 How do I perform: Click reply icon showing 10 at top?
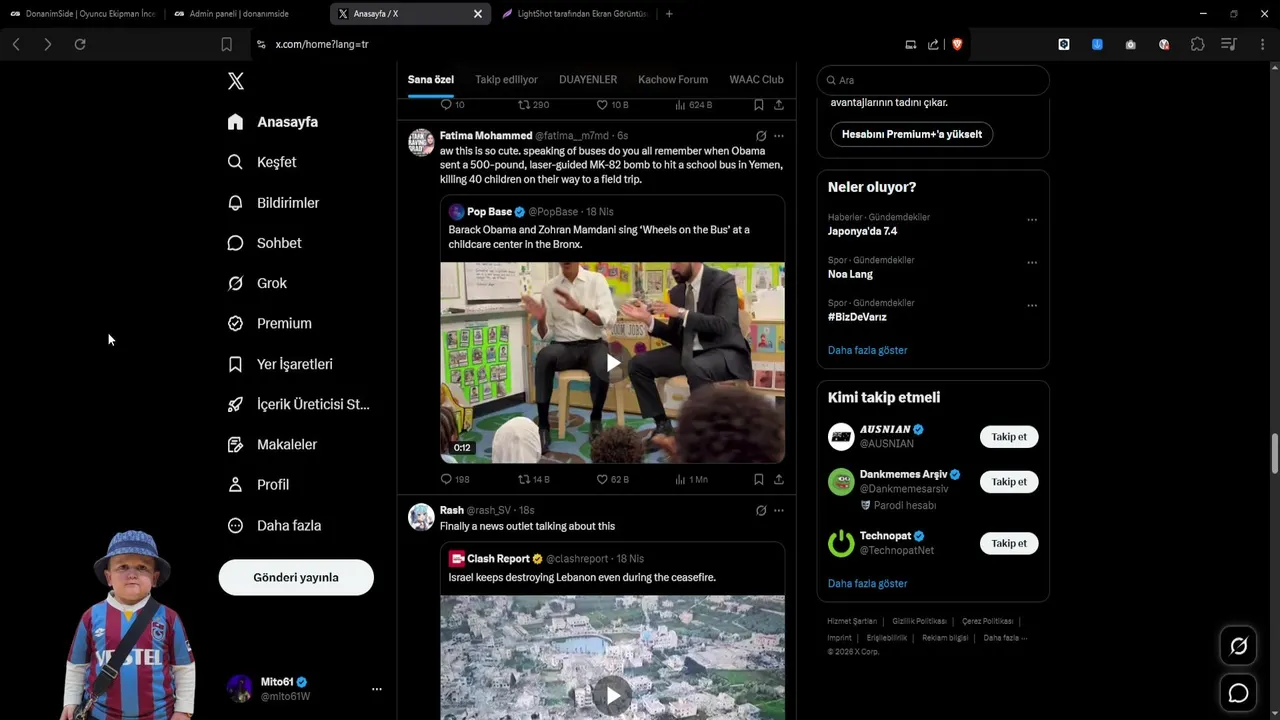tap(446, 104)
